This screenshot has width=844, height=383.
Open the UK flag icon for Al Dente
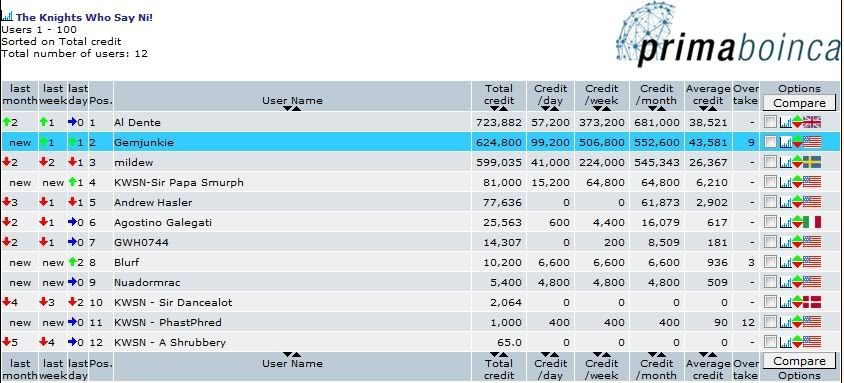(x=812, y=123)
